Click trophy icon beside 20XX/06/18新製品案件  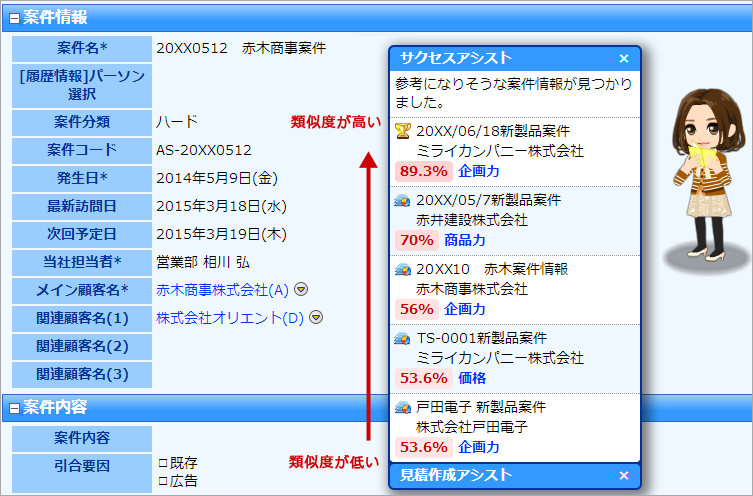point(403,130)
